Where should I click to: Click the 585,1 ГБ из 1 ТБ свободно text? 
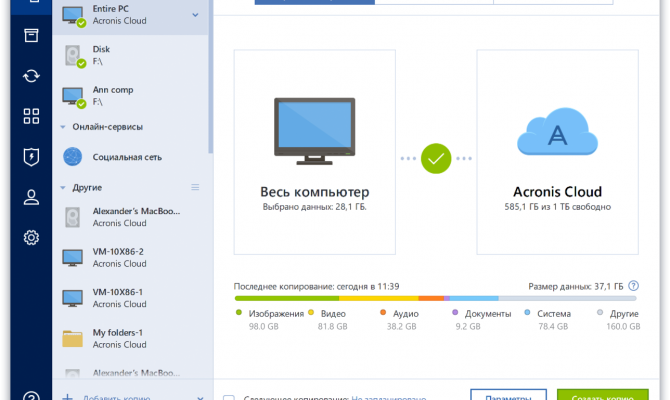[558, 207]
